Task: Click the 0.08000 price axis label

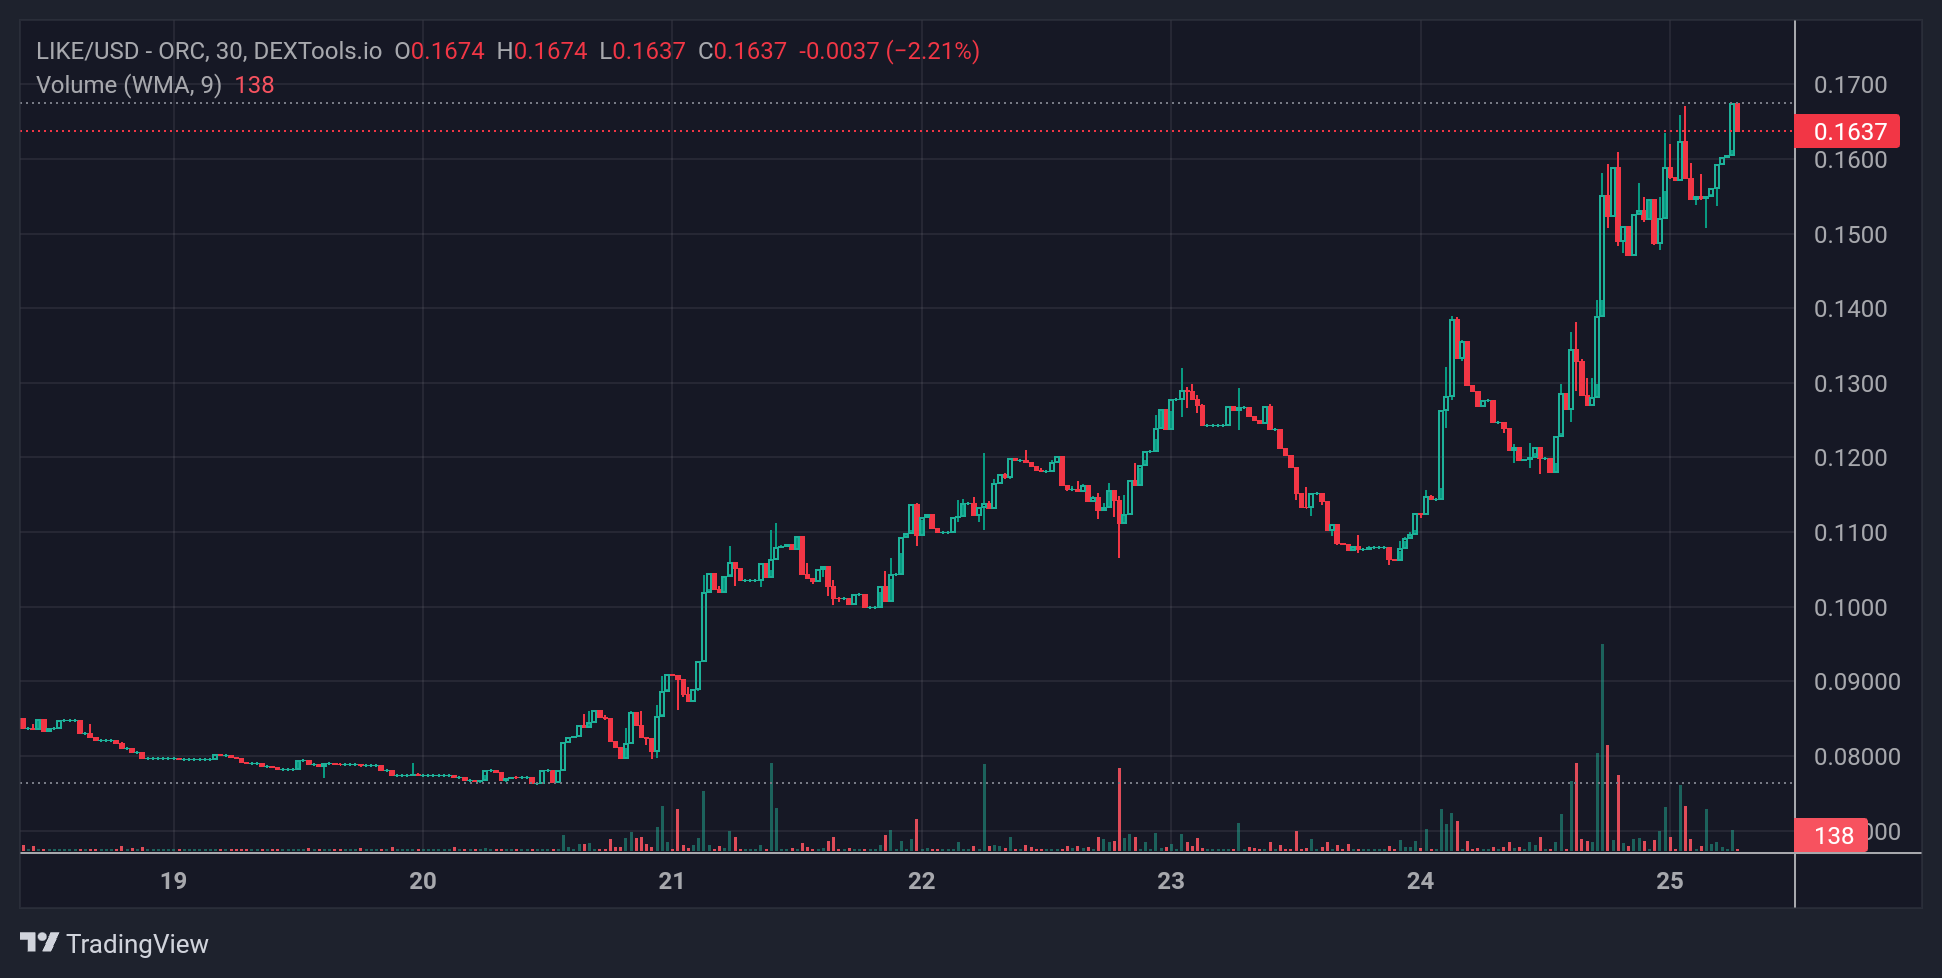Action: 1856,756
